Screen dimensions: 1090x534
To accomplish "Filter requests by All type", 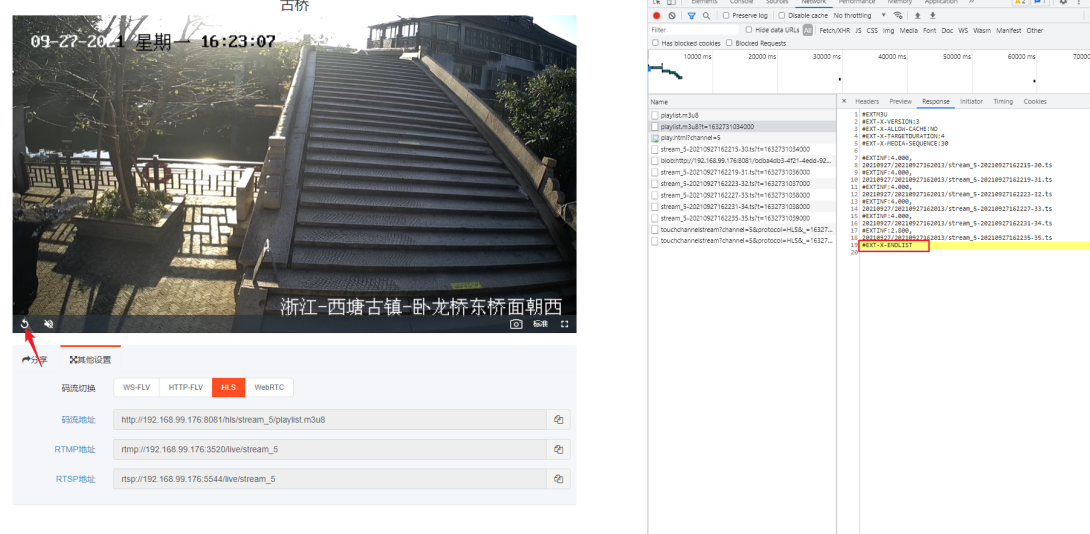I will click(807, 30).
